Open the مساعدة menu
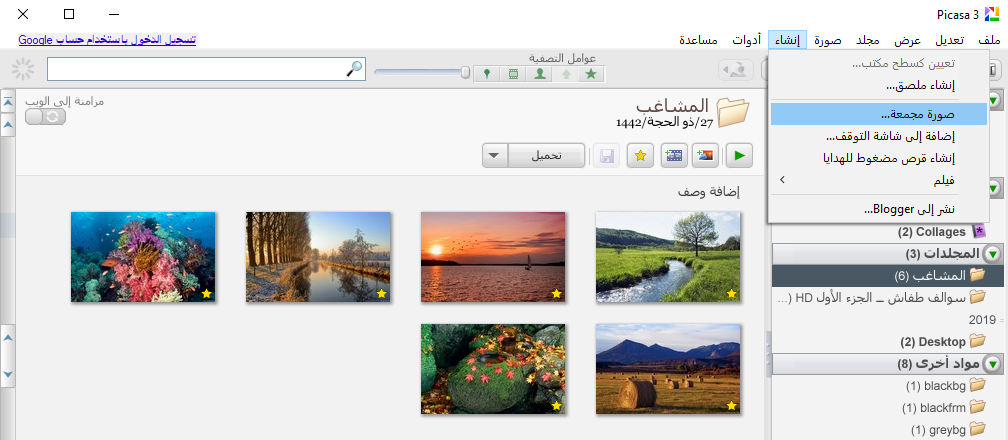This screenshot has width=1008, height=440. point(699,40)
